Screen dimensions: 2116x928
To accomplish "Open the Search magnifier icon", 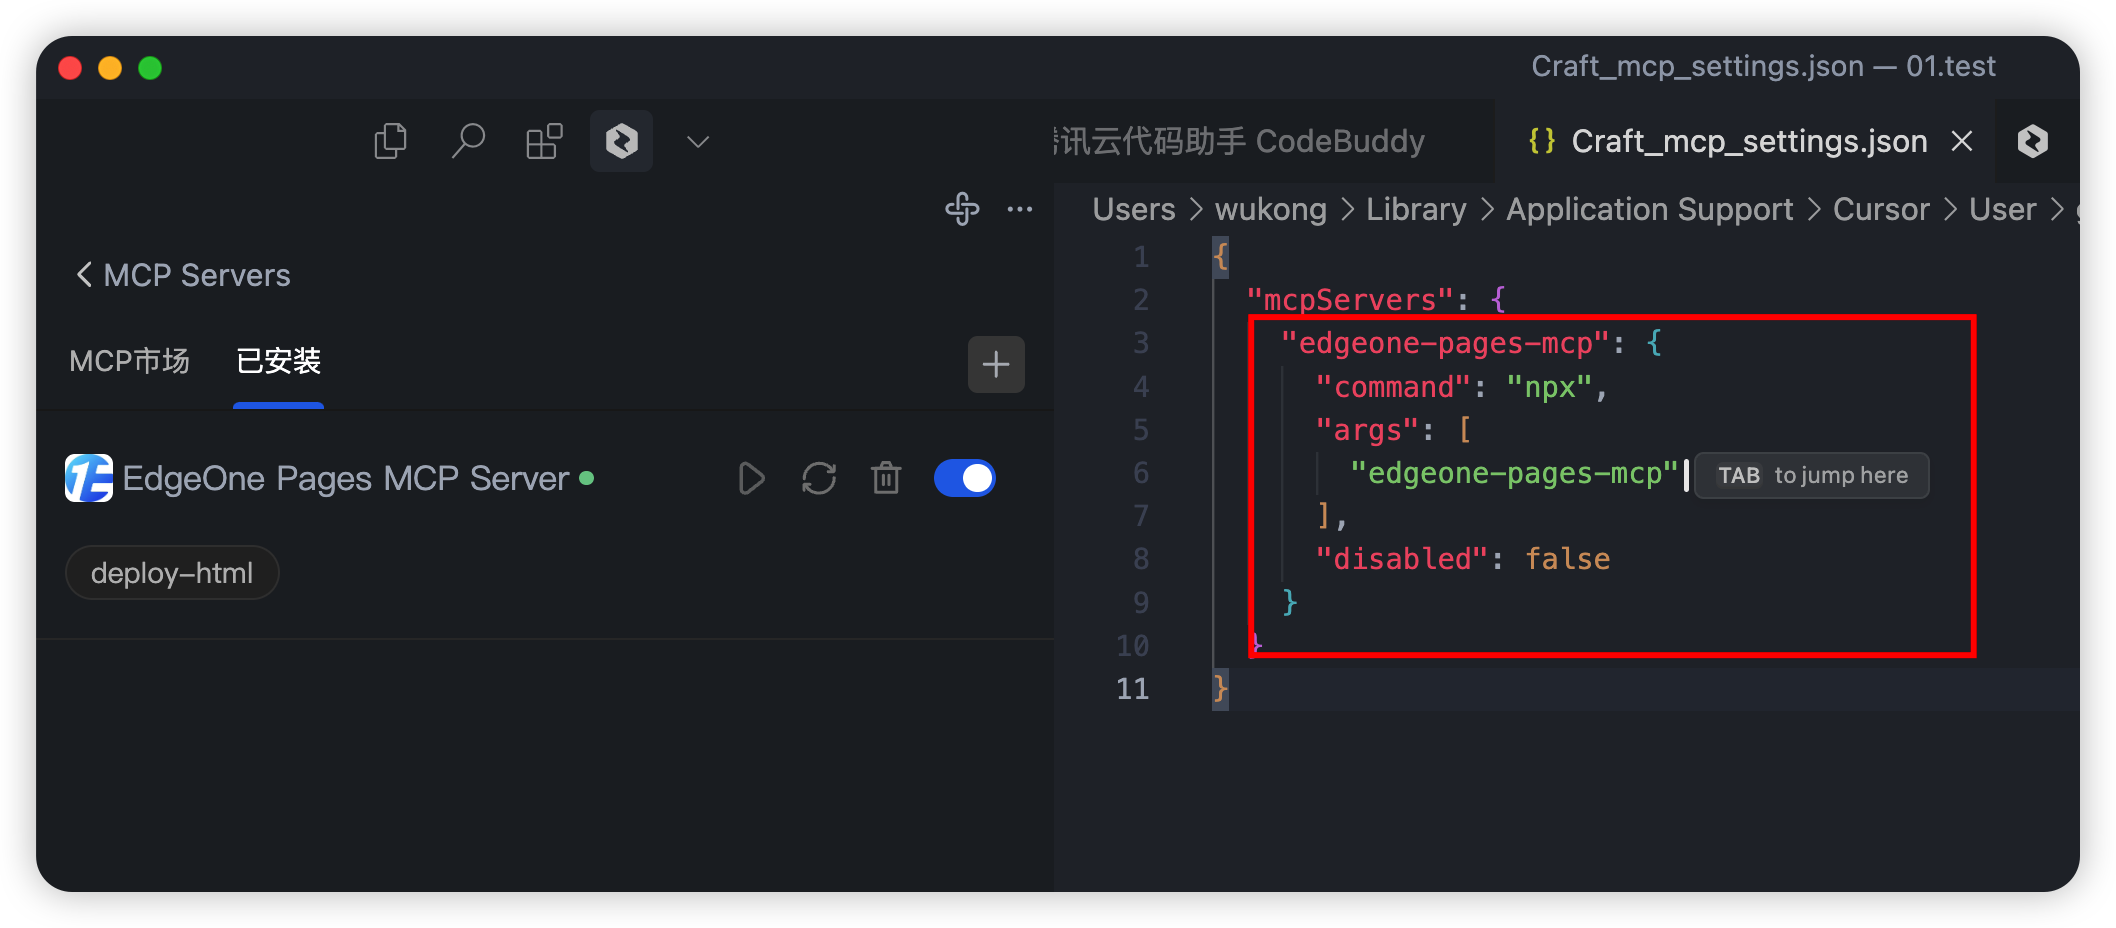I will (467, 141).
